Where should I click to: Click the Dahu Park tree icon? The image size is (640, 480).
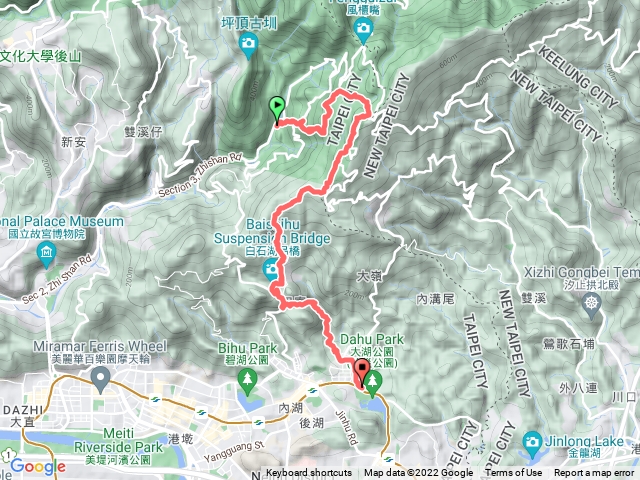pyautogui.click(x=373, y=383)
